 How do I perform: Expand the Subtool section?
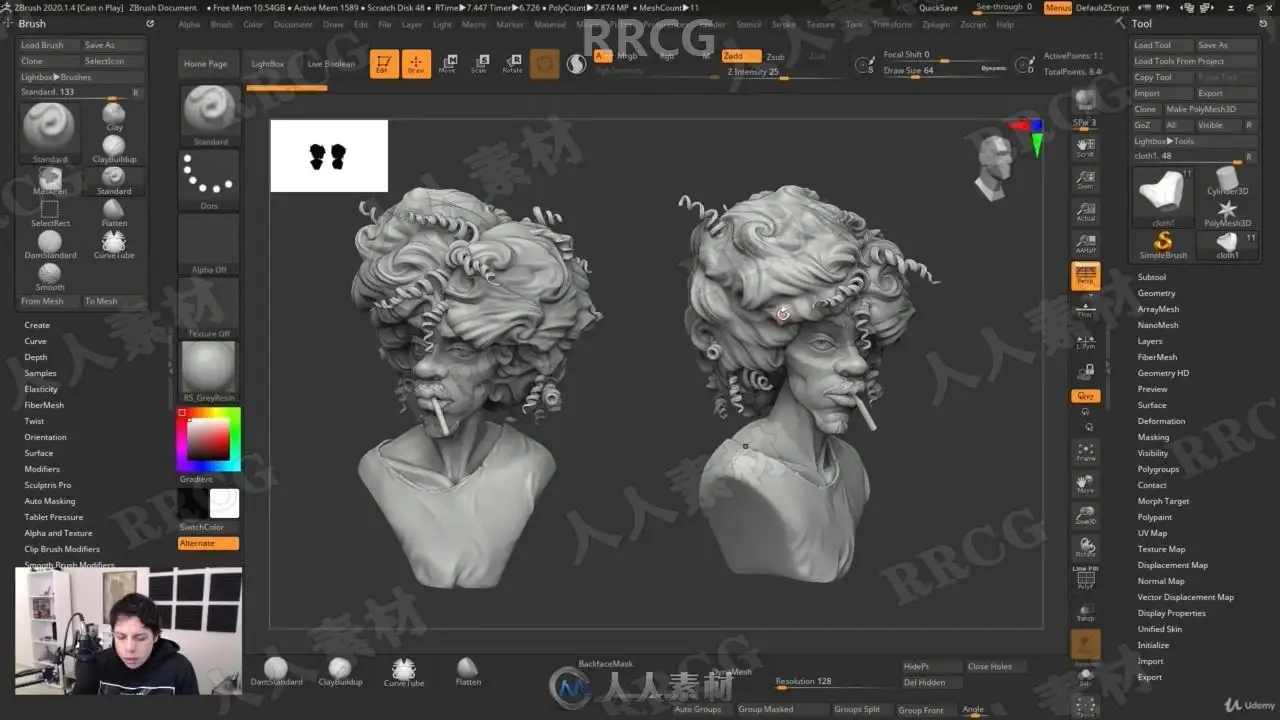(x=1152, y=277)
